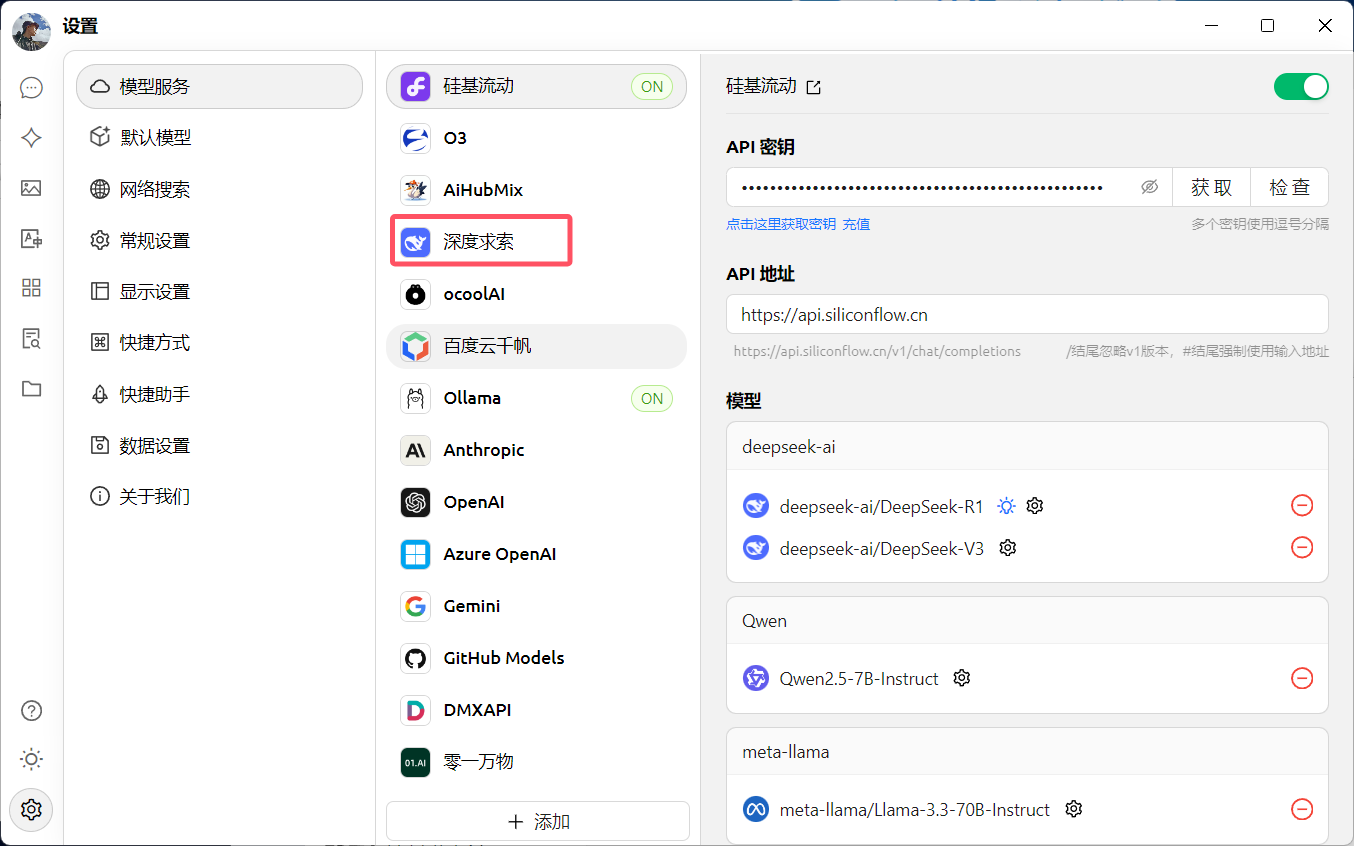
Task: Open the translate sidebar icon
Action: (31, 238)
